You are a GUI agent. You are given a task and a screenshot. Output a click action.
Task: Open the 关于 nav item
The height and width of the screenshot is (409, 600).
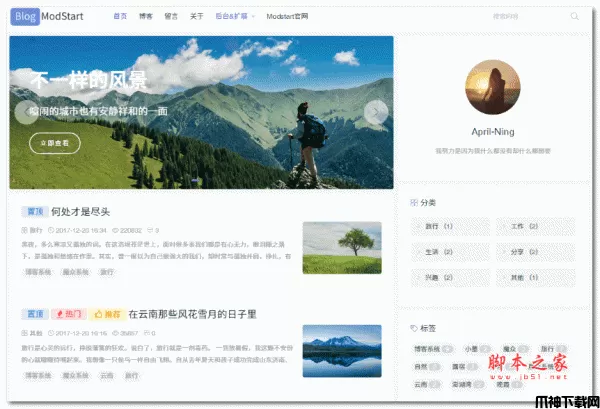point(197,16)
